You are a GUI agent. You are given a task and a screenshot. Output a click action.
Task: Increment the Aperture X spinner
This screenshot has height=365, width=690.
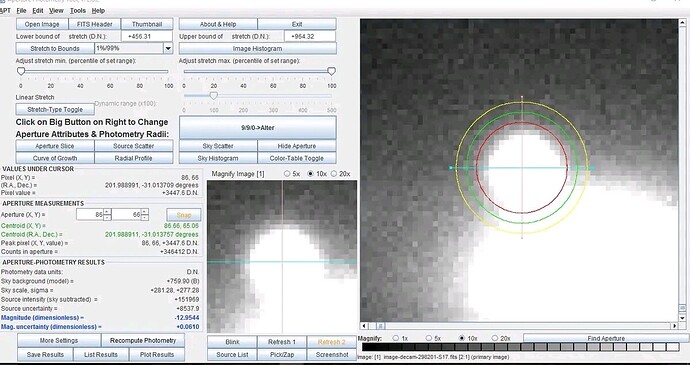coord(107,212)
